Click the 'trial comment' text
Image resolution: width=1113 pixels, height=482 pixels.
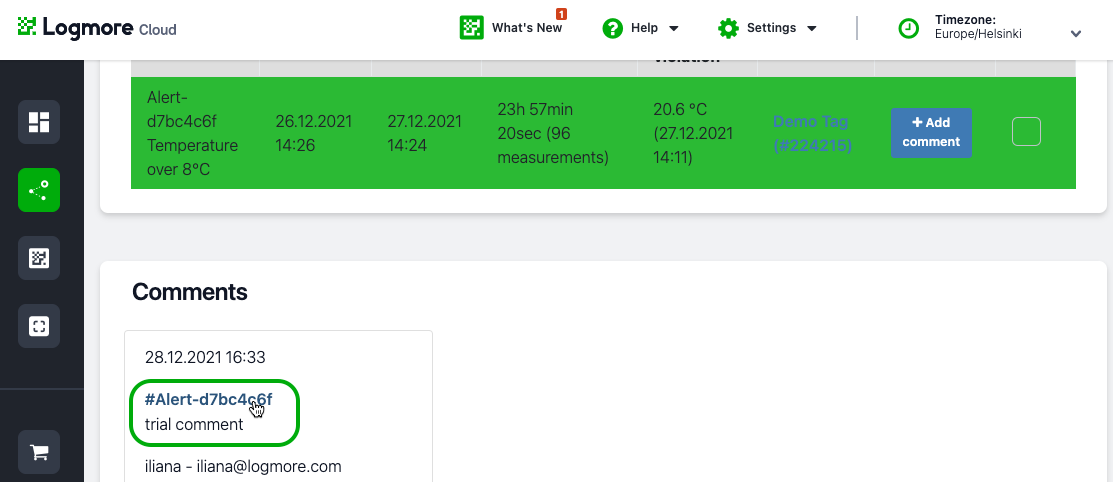(x=194, y=425)
